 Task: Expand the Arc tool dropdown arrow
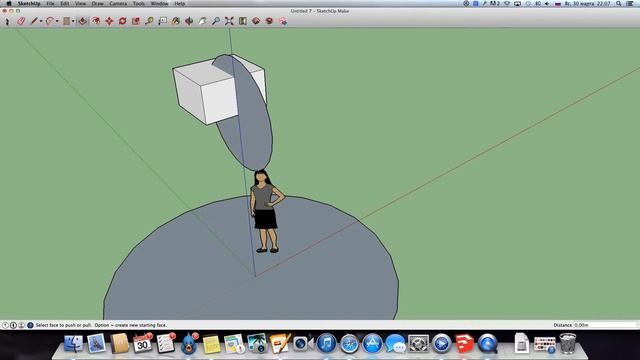[57, 22]
